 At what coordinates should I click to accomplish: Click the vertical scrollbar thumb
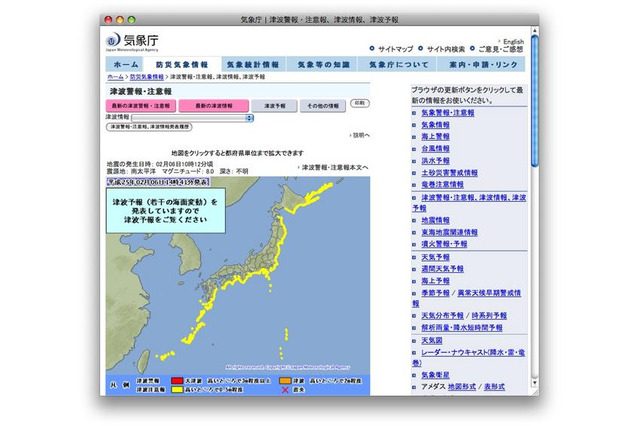[x=535, y=101]
